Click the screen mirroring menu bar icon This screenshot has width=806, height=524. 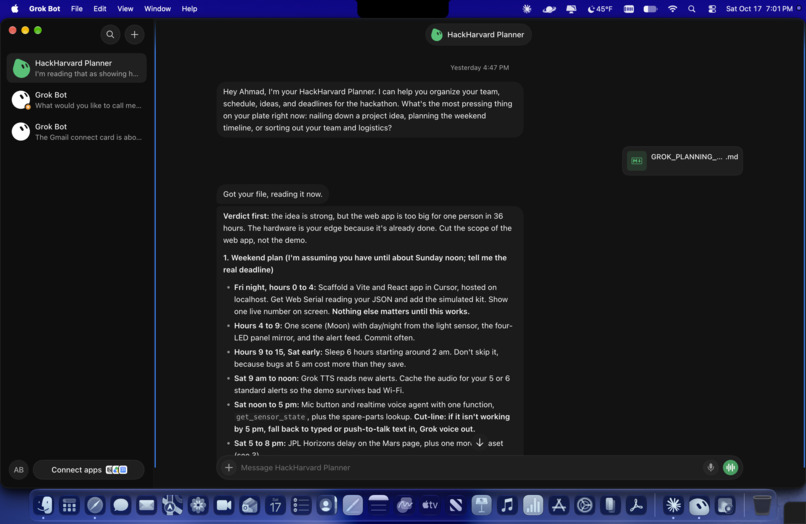point(571,9)
